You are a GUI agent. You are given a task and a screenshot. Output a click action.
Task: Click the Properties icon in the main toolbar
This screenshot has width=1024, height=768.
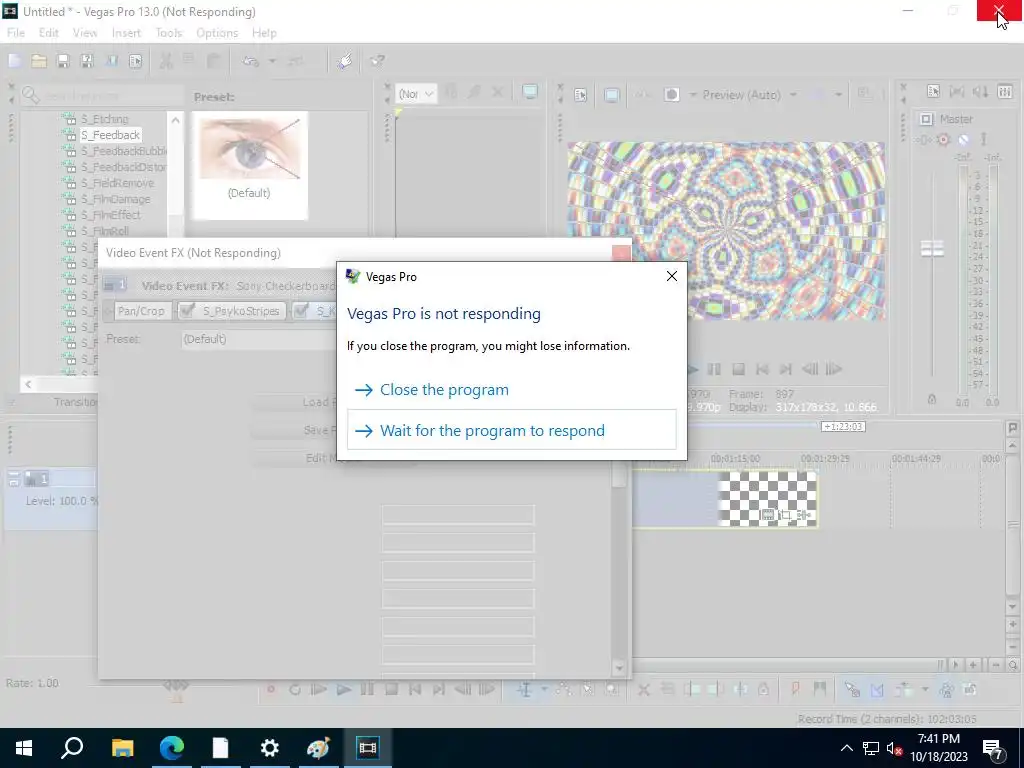135,61
